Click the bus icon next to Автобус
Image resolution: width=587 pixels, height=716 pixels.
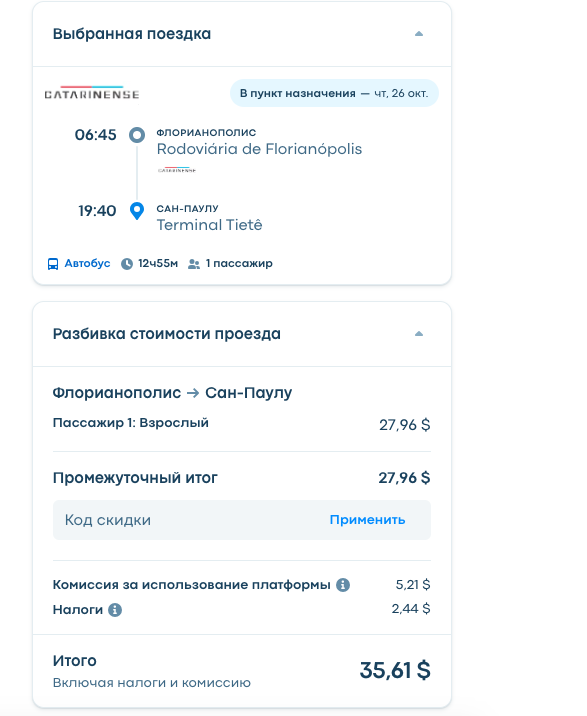tap(53, 264)
